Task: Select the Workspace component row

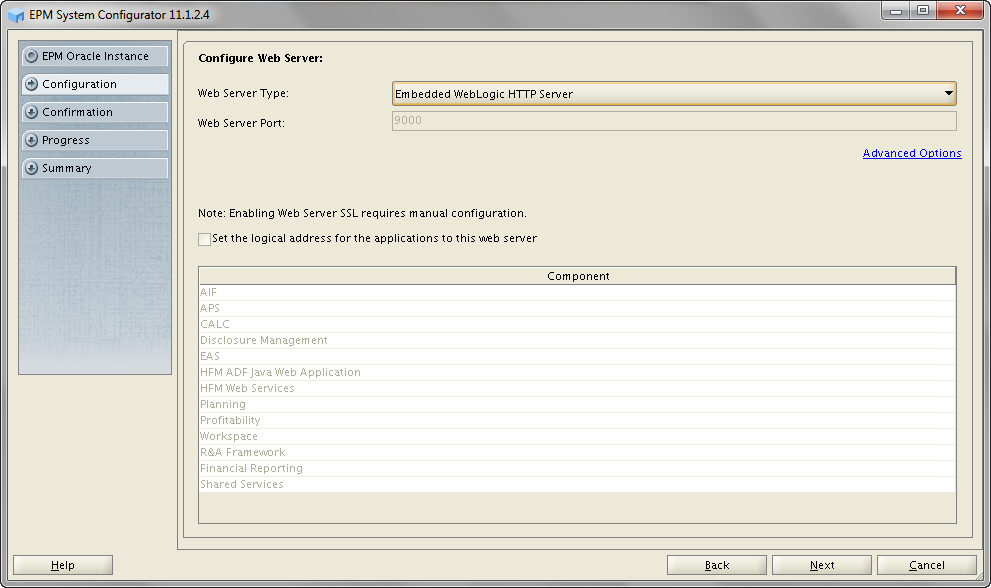Action: (577, 436)
